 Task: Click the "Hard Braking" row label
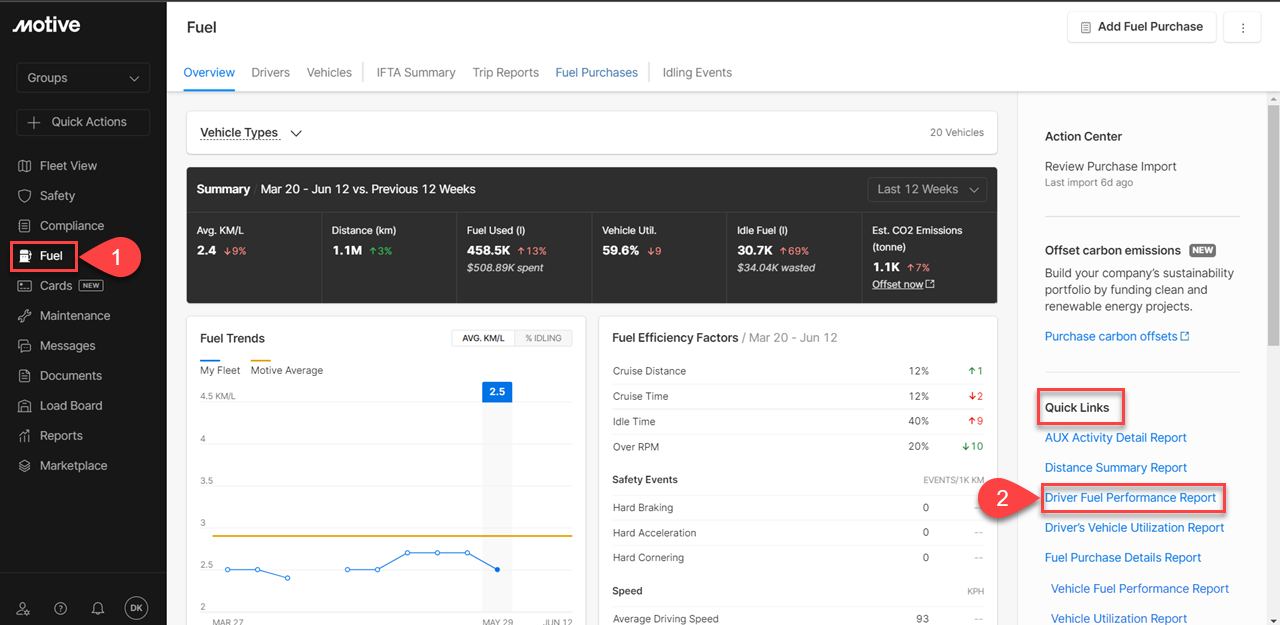point(643,508)
